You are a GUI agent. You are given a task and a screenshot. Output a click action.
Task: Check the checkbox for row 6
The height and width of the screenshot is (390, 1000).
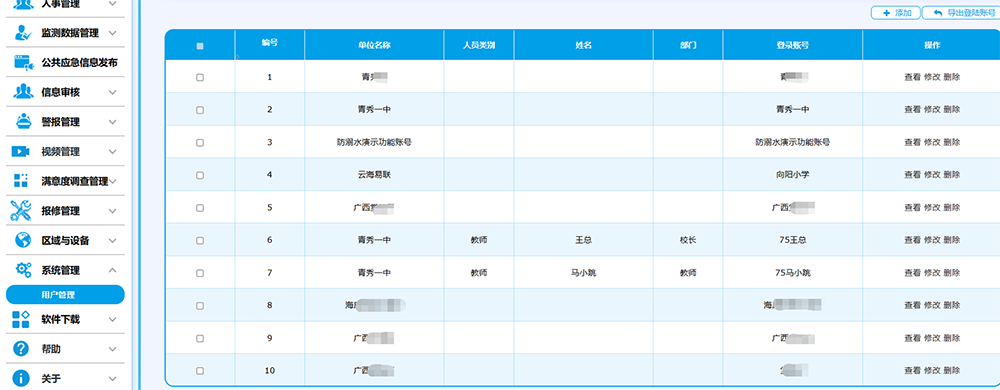[200, 240]
